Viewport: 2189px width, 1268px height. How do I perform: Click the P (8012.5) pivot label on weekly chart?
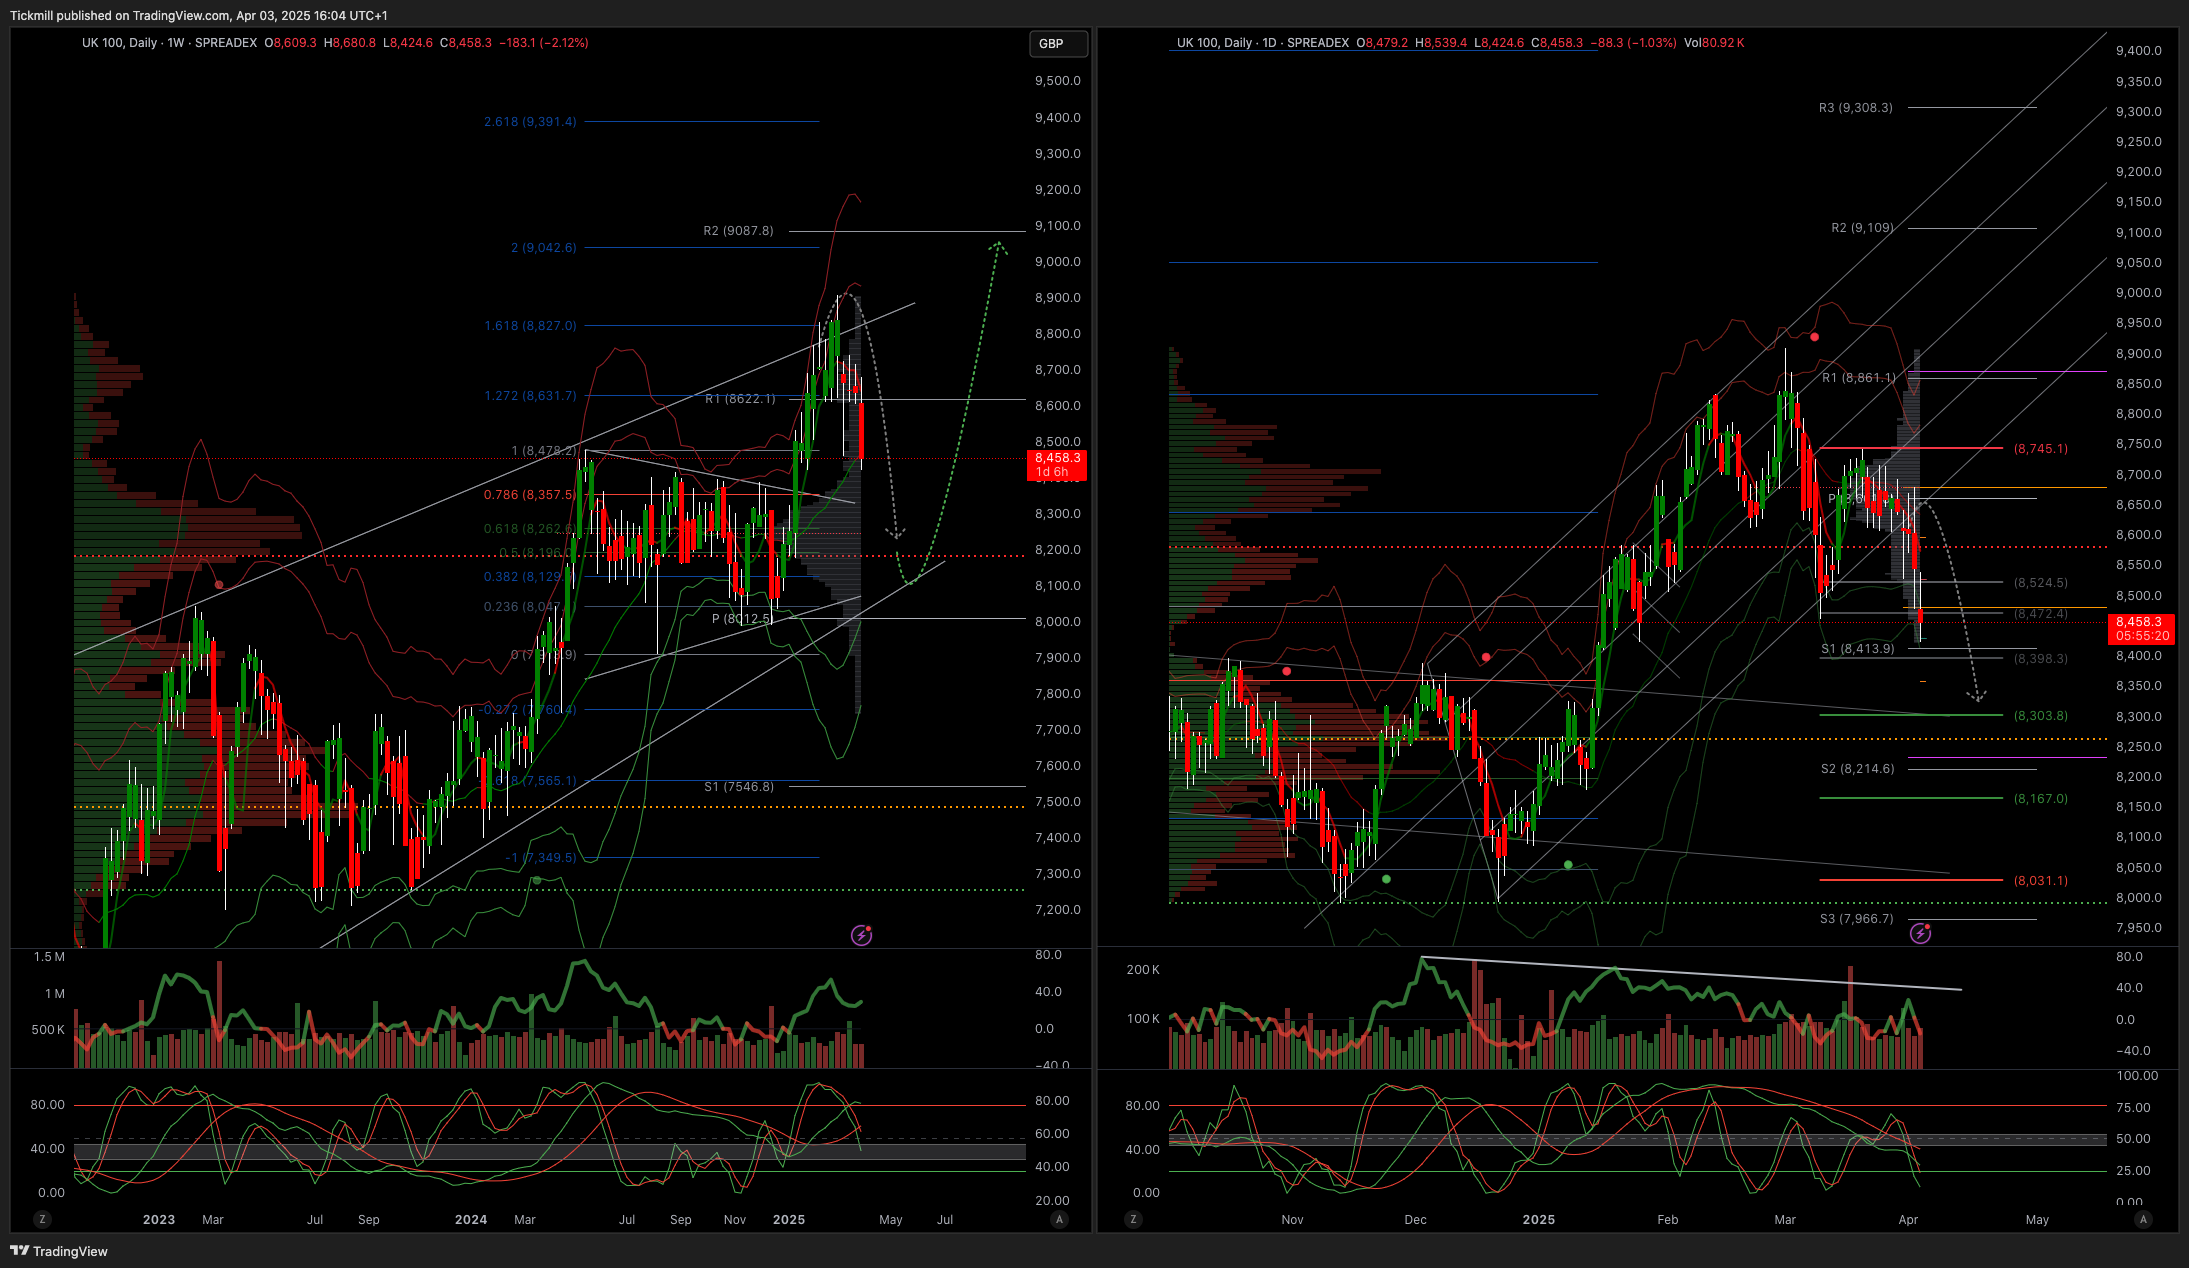(742, 619)
